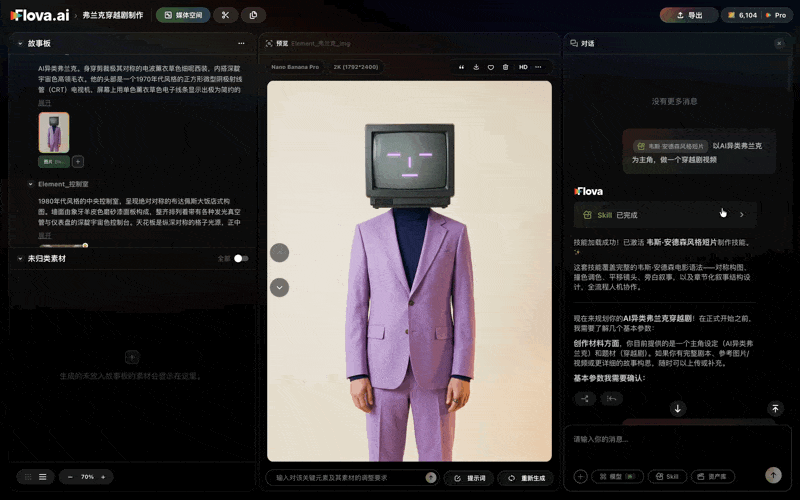Click the TV-head character preview image
The image size is (800, 500).
click(x=409, y=271)
